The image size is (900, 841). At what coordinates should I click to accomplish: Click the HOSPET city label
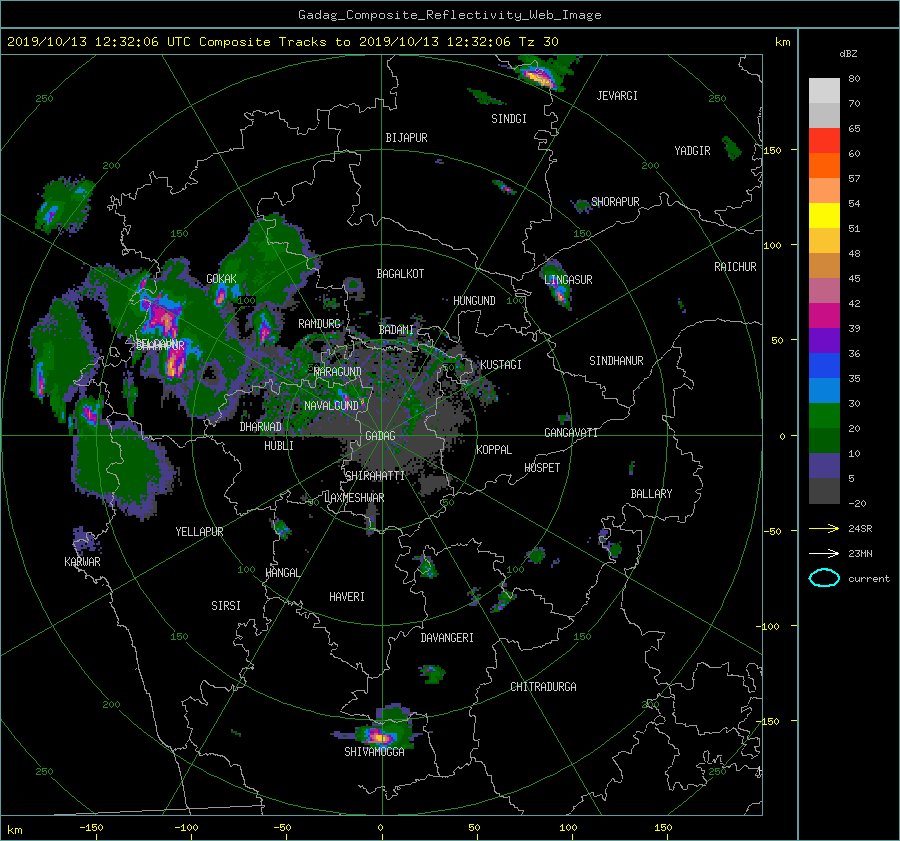[542, 468]
